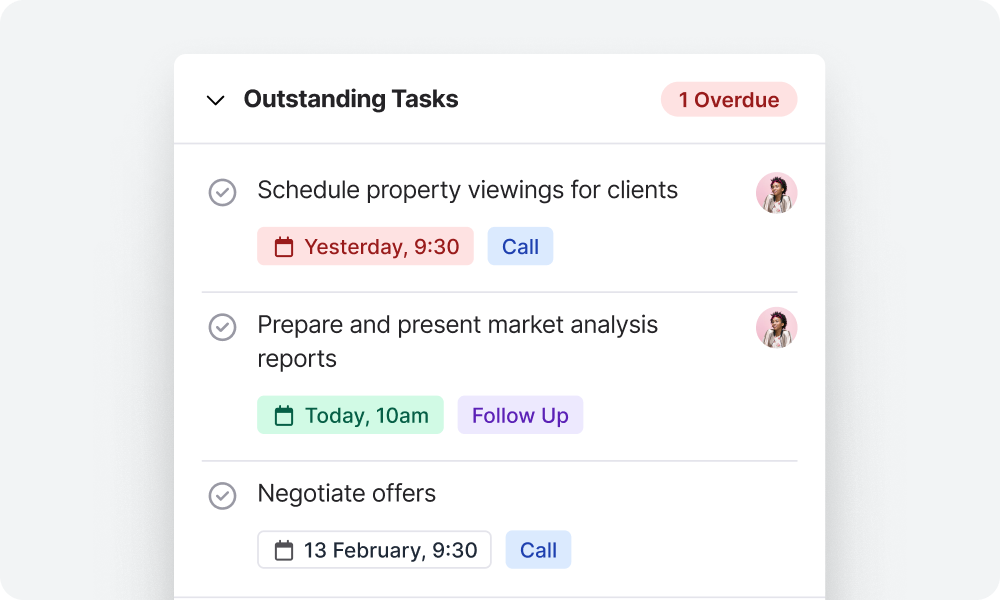Image resolution: width=1000 pixels, height=600 pixels.
Task: Click the calendar icon on Yesterday's overdue task
Action: [283, 246]
